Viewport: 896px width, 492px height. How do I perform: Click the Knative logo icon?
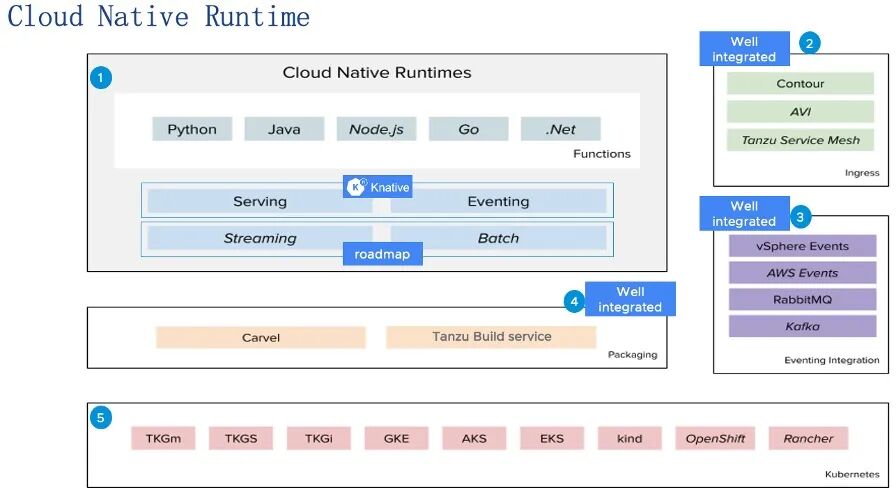tap(356, 187)
